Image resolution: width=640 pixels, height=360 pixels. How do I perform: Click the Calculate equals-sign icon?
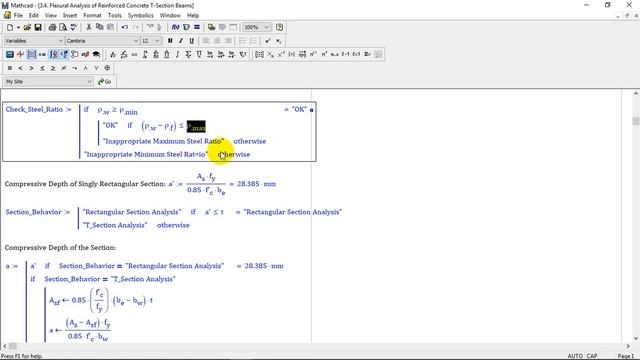click(197, 27)
